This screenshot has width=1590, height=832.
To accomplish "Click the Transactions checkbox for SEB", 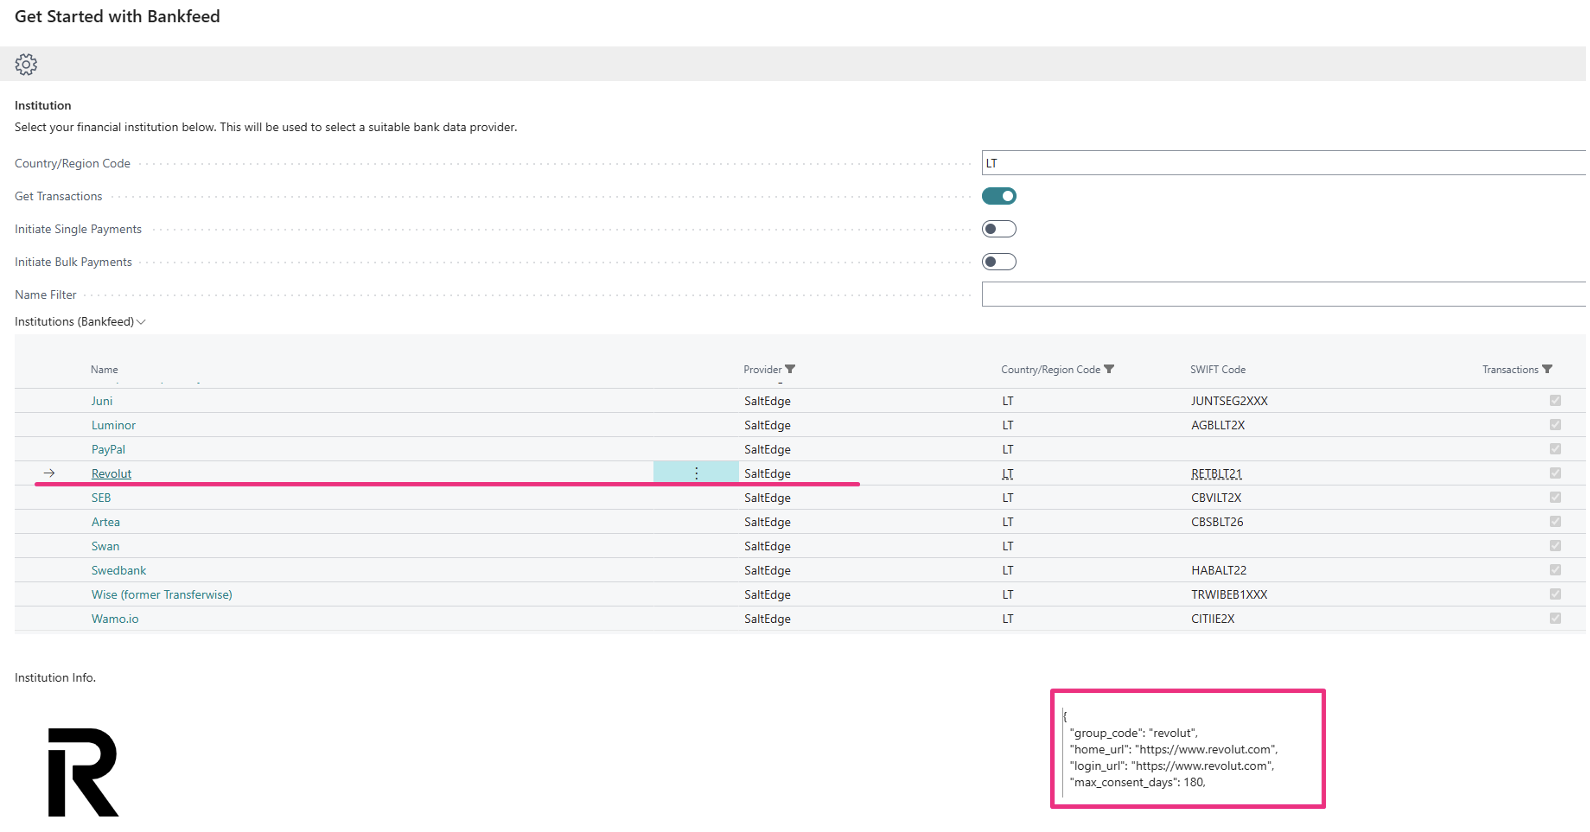I will [x=1555, y=497].
